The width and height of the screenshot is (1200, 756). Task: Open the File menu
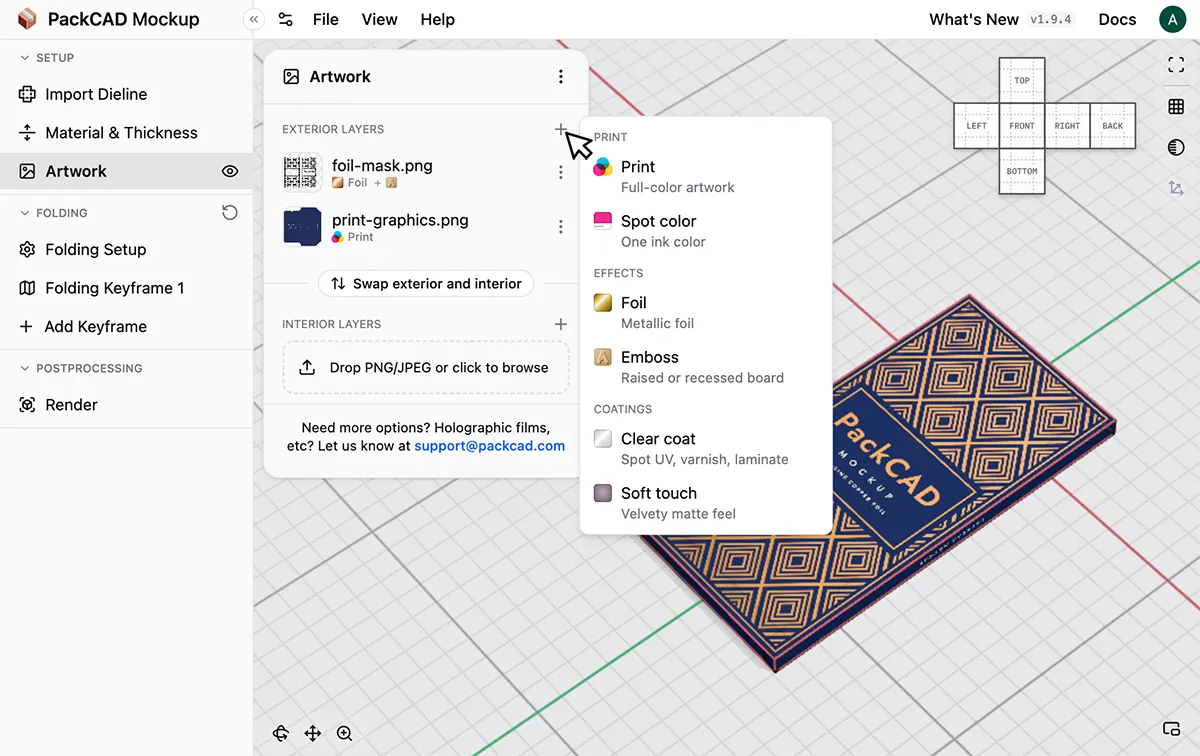click(x=326, y=19)
